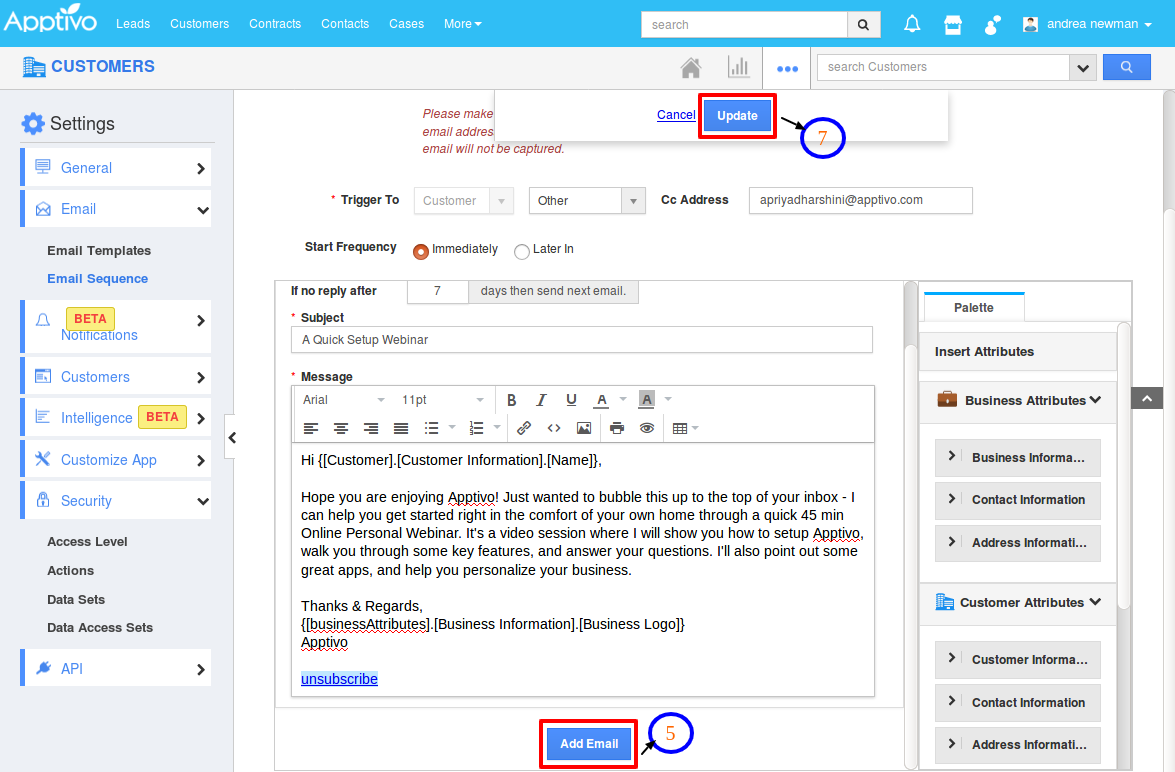The image size is (1175, 772).
Task: Open Cases in top navigation
Action: (406, 24)
